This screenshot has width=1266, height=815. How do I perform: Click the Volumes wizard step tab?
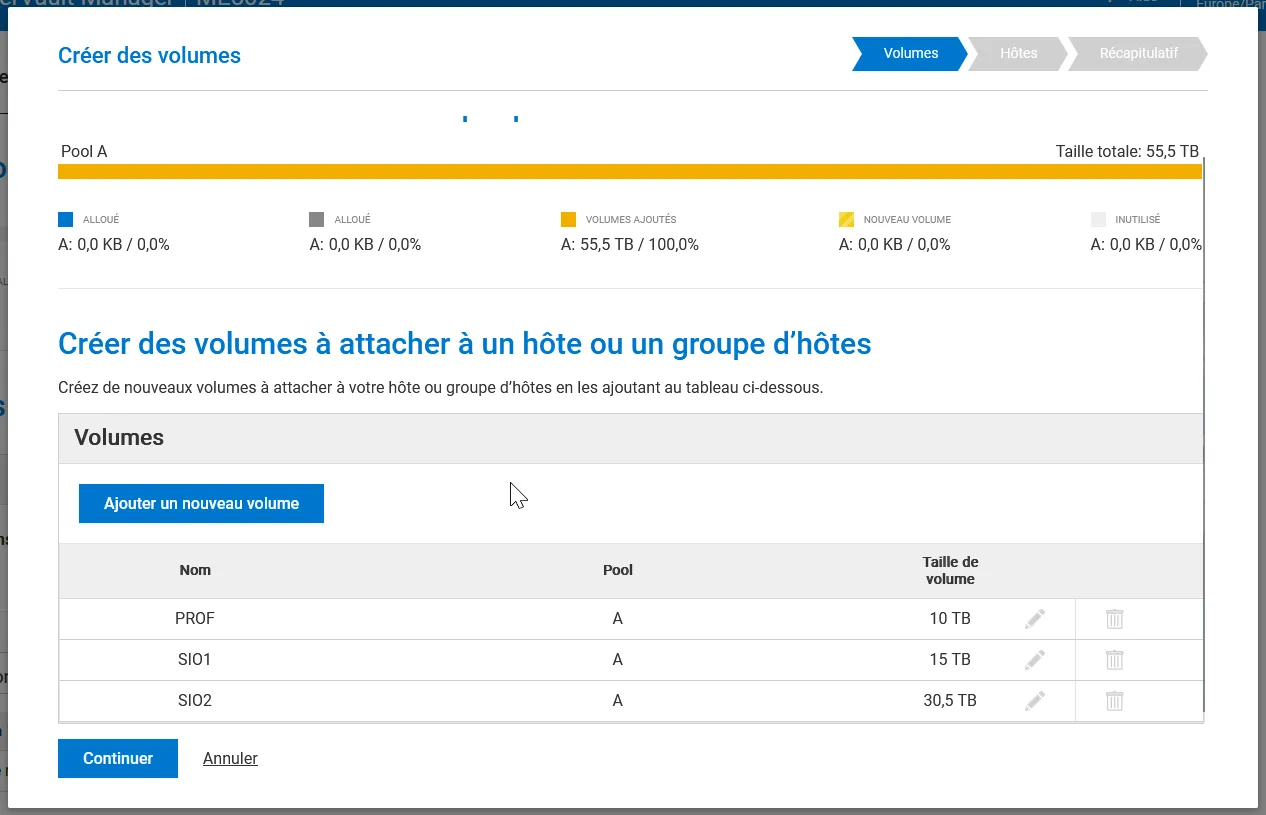(x=910, y=54)
